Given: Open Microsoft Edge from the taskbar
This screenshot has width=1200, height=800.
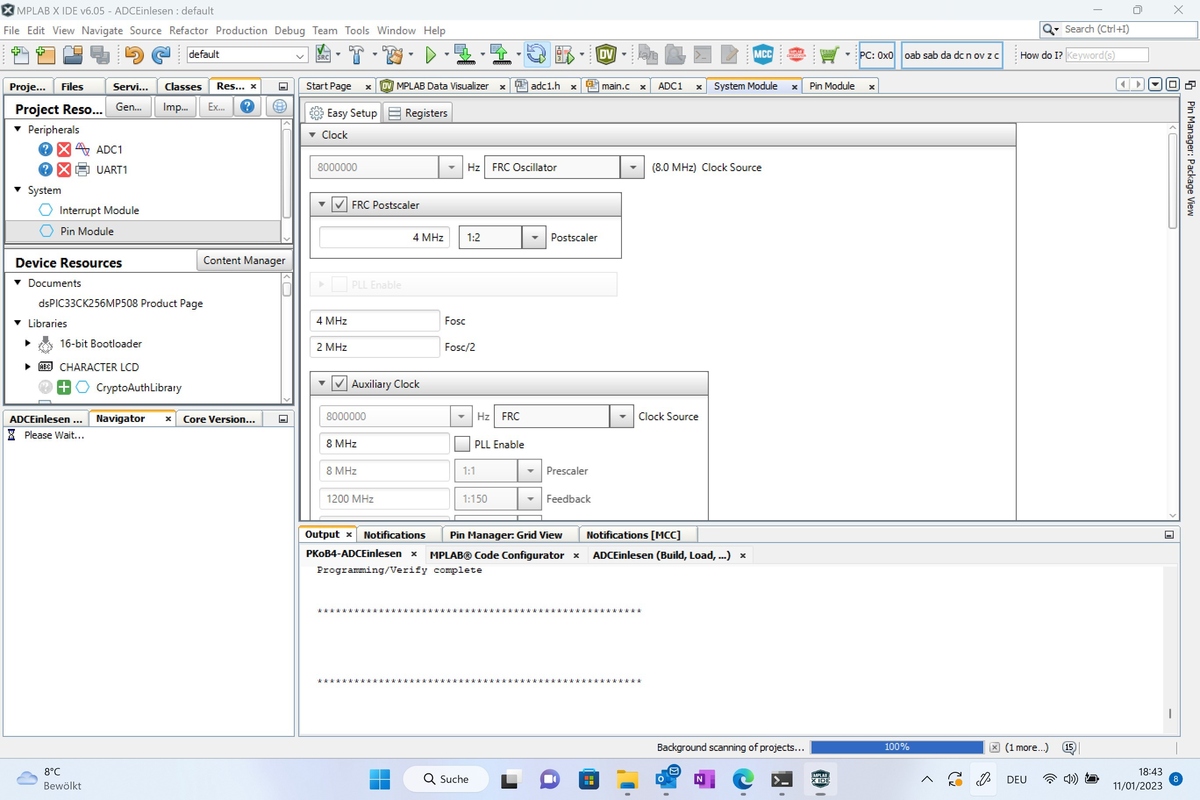Looking at the screenshot, I should (743, 779).
